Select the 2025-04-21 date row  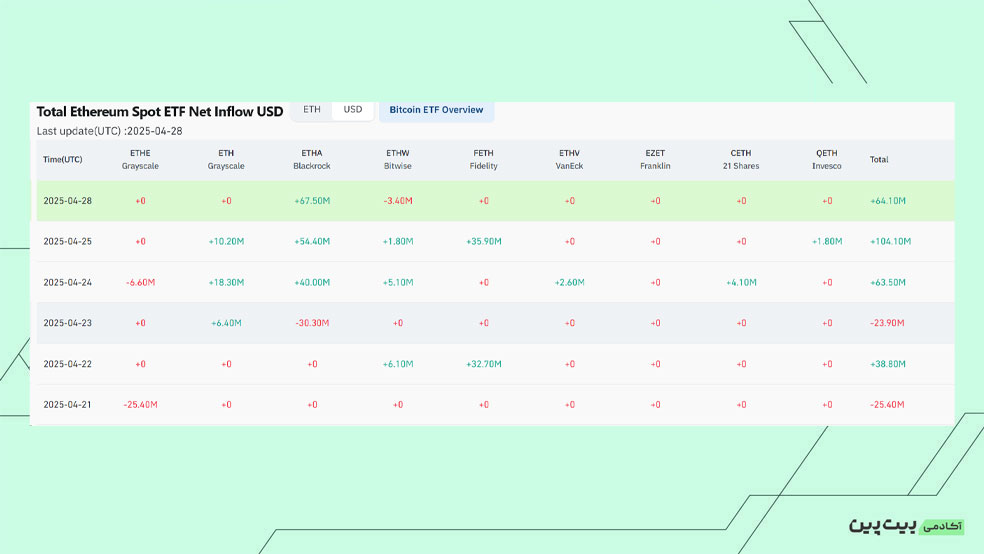pos(495,405)
